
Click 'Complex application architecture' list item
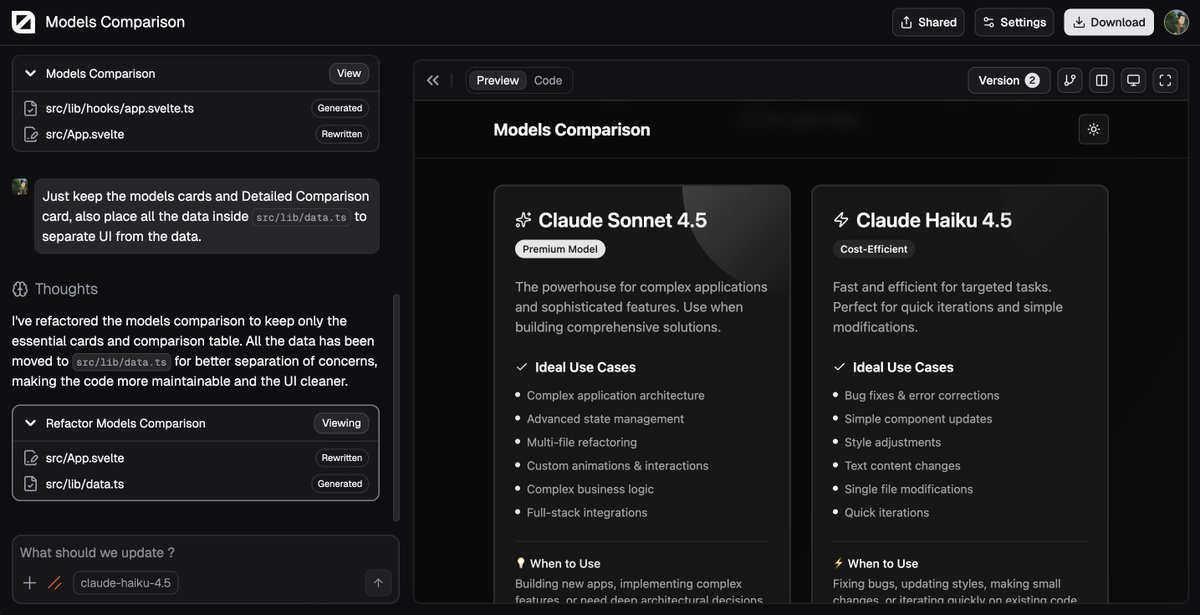tap(616, 395)
